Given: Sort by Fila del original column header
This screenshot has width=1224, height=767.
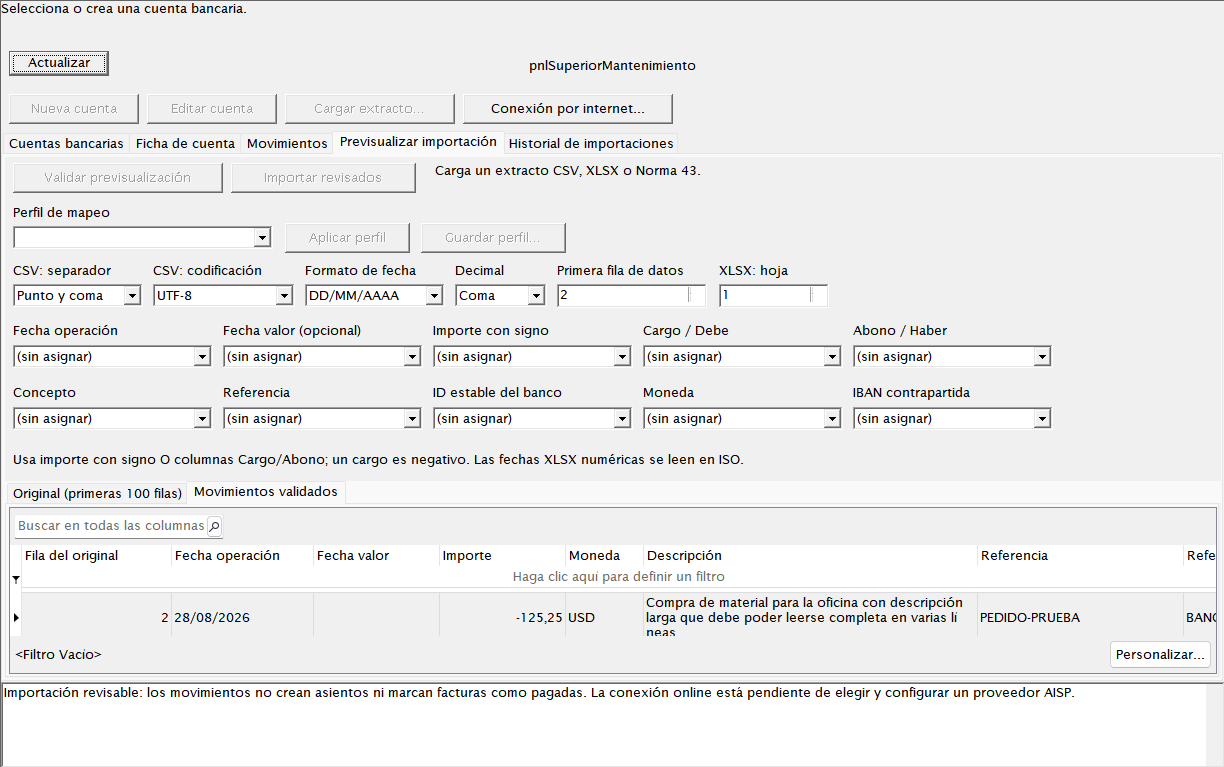Looking at the screenshot, I should coord(96,556).
